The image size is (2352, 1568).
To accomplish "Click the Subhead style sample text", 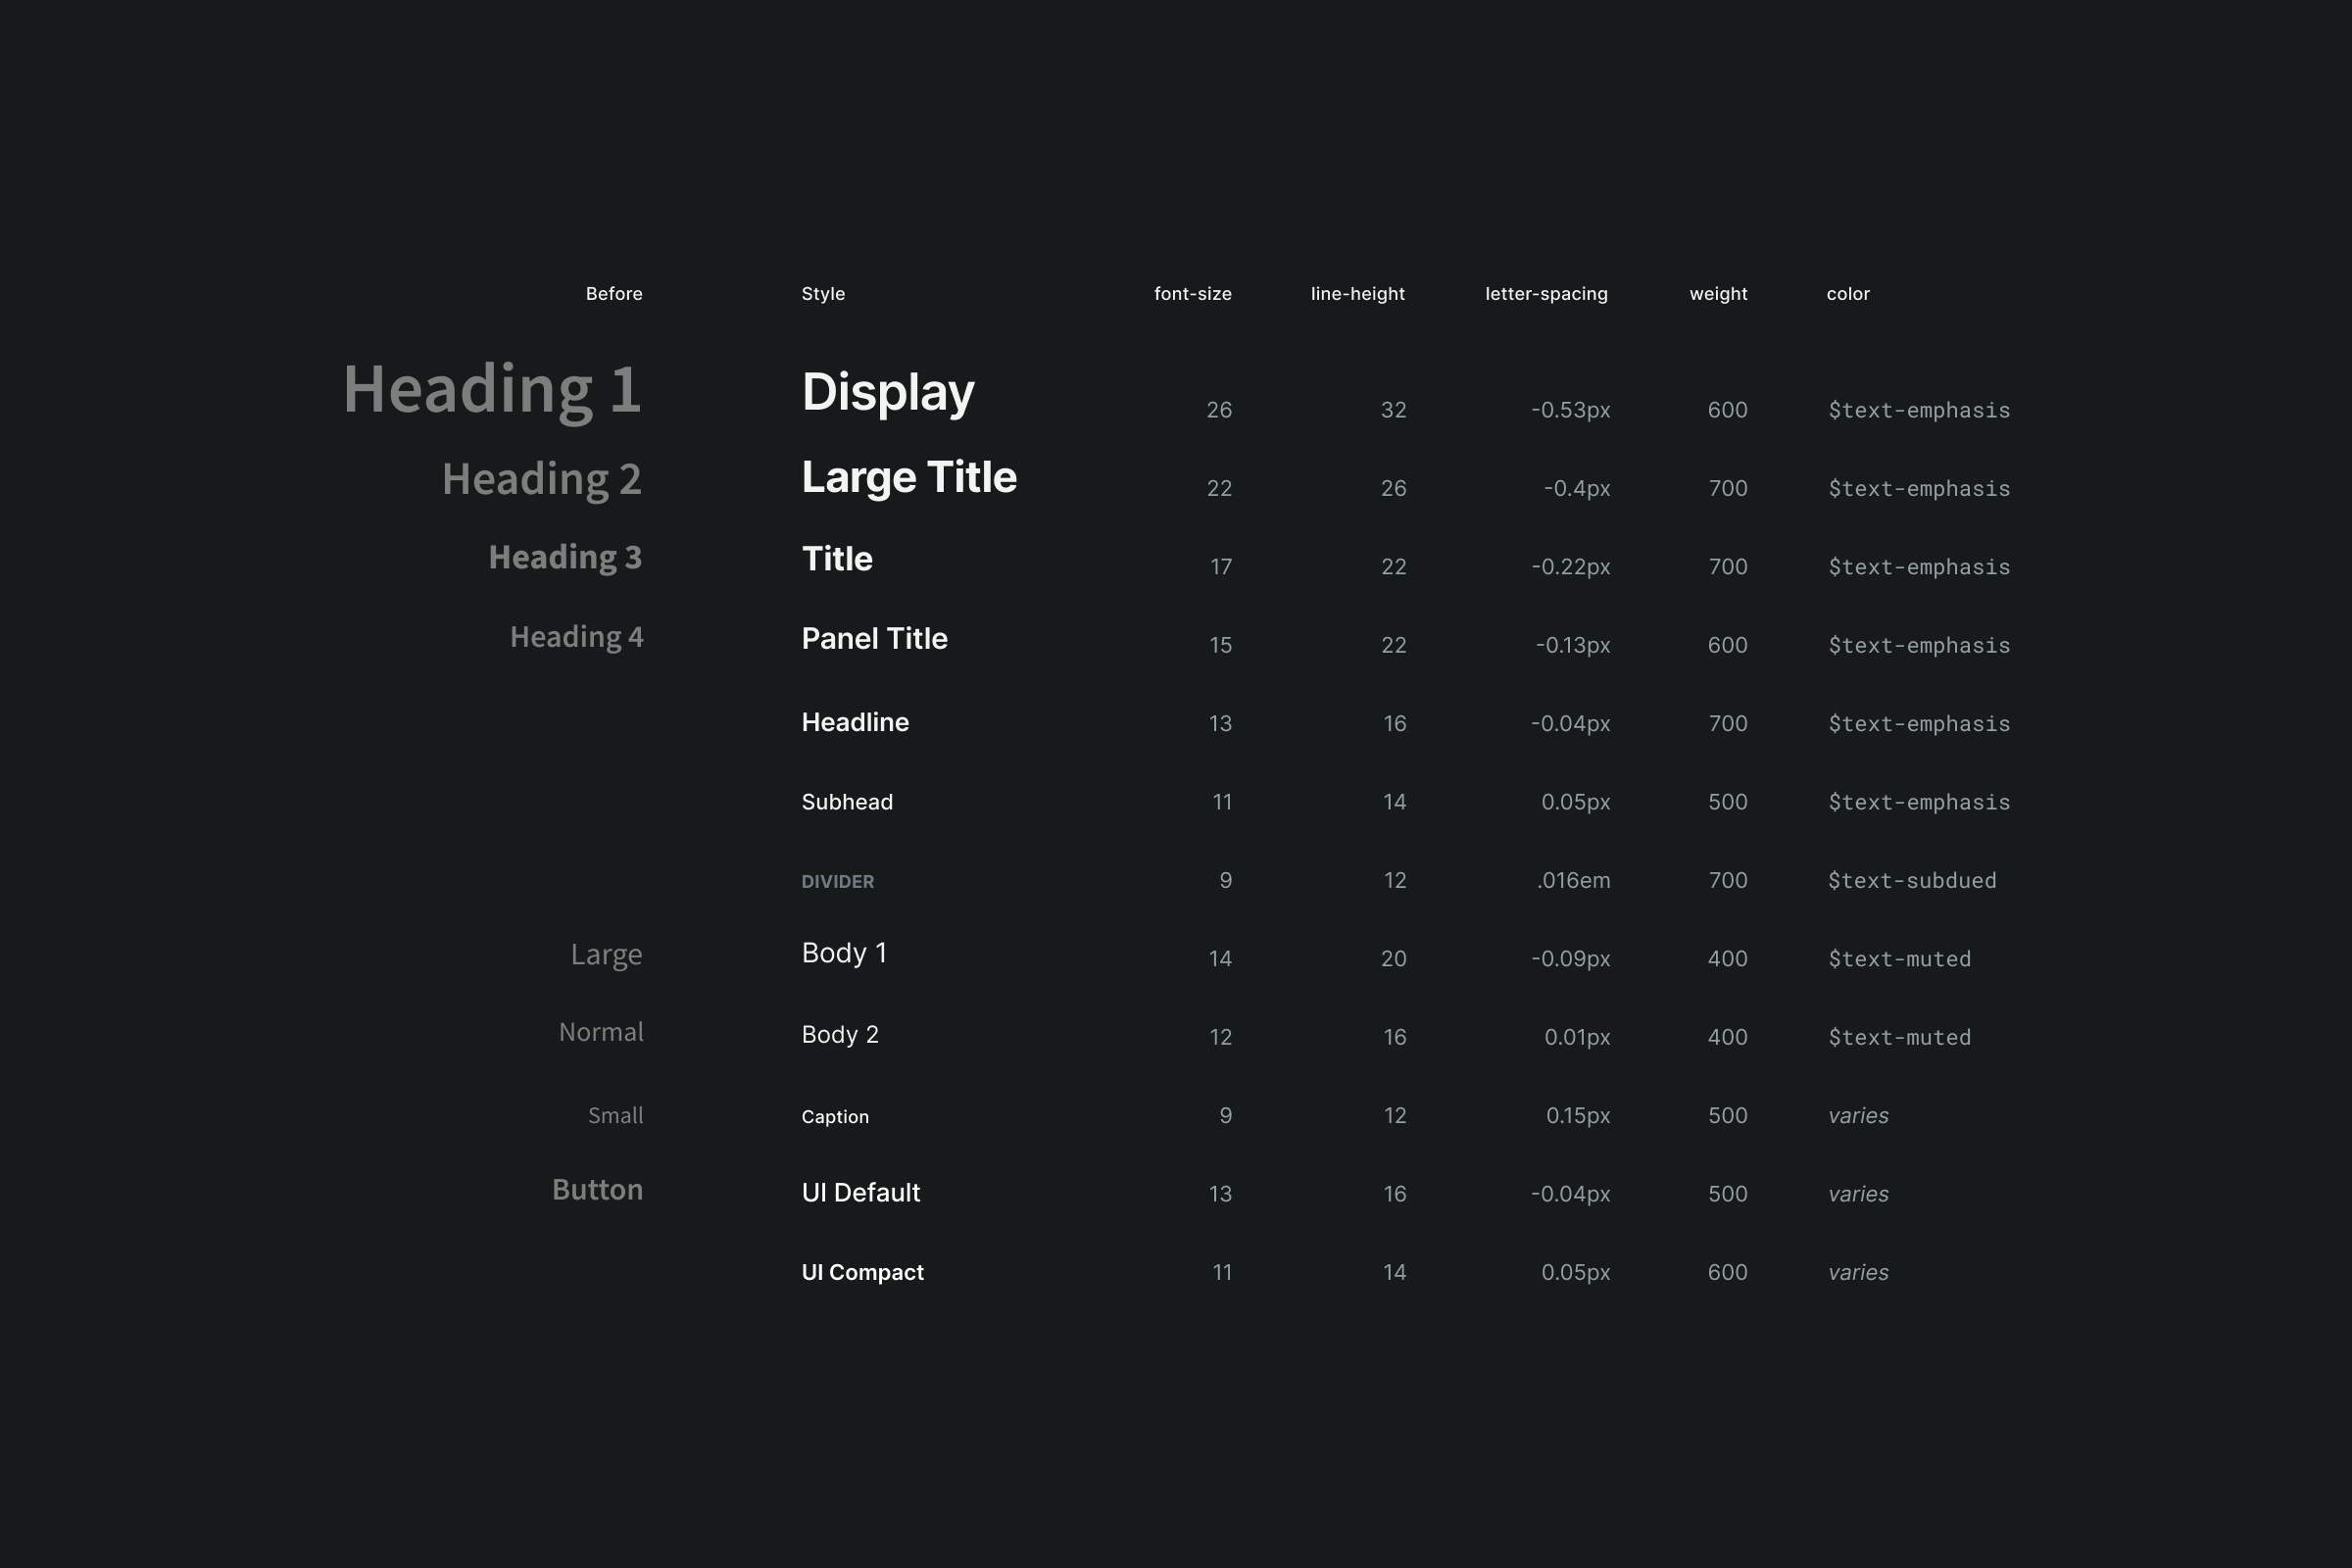I will click(x=846, y=802).
